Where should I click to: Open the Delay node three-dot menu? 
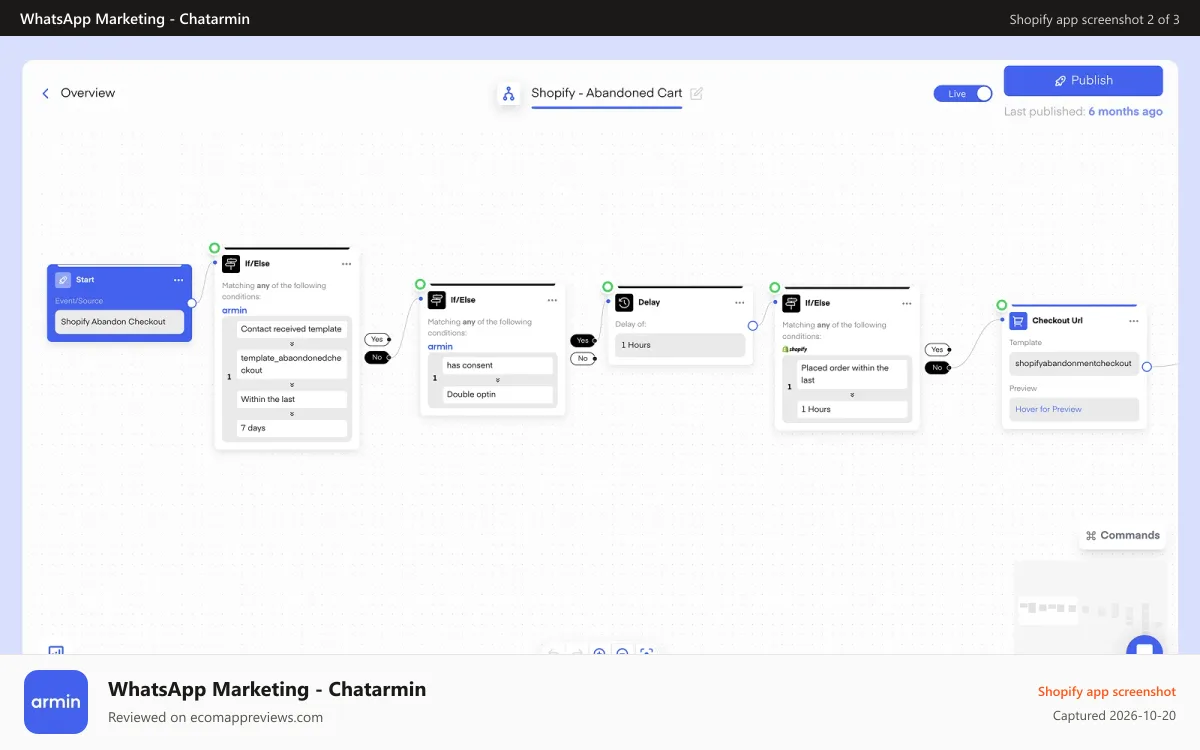point(740,302)
